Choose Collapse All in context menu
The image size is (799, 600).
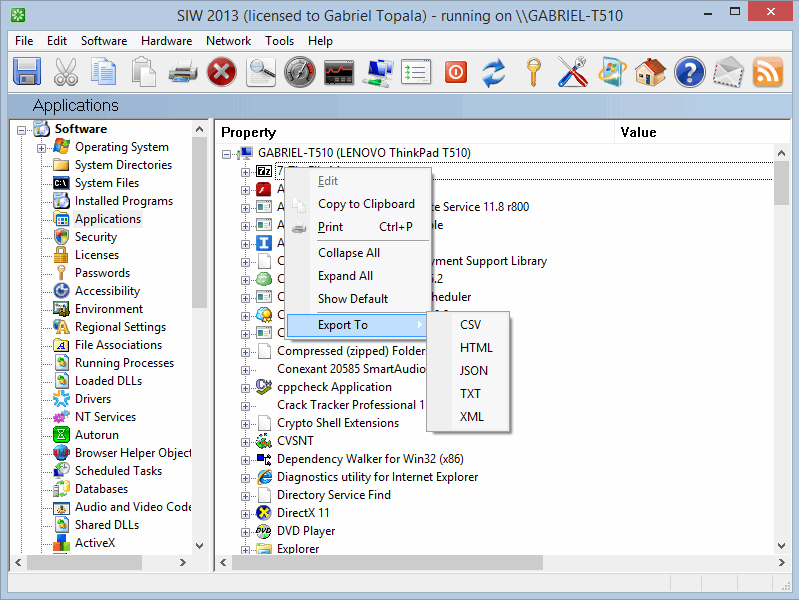tap(359, 253)
